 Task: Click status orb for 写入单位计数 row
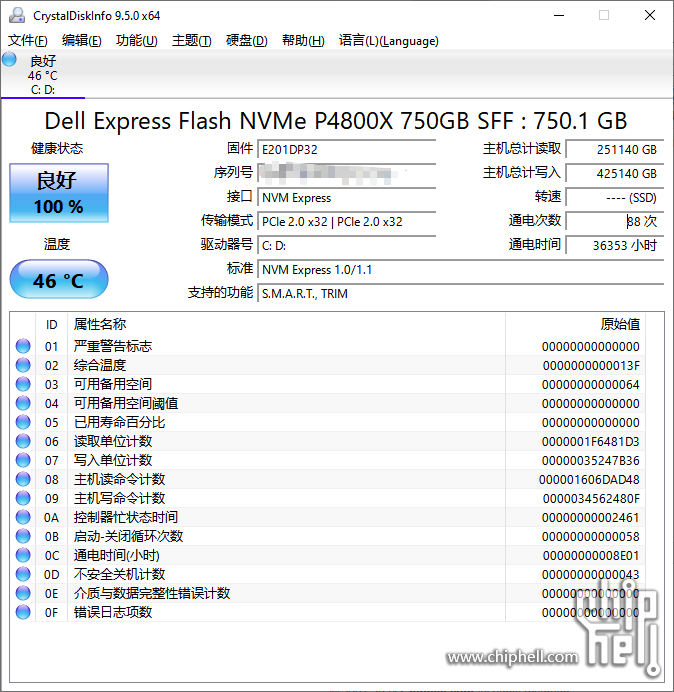pos(23,460)
